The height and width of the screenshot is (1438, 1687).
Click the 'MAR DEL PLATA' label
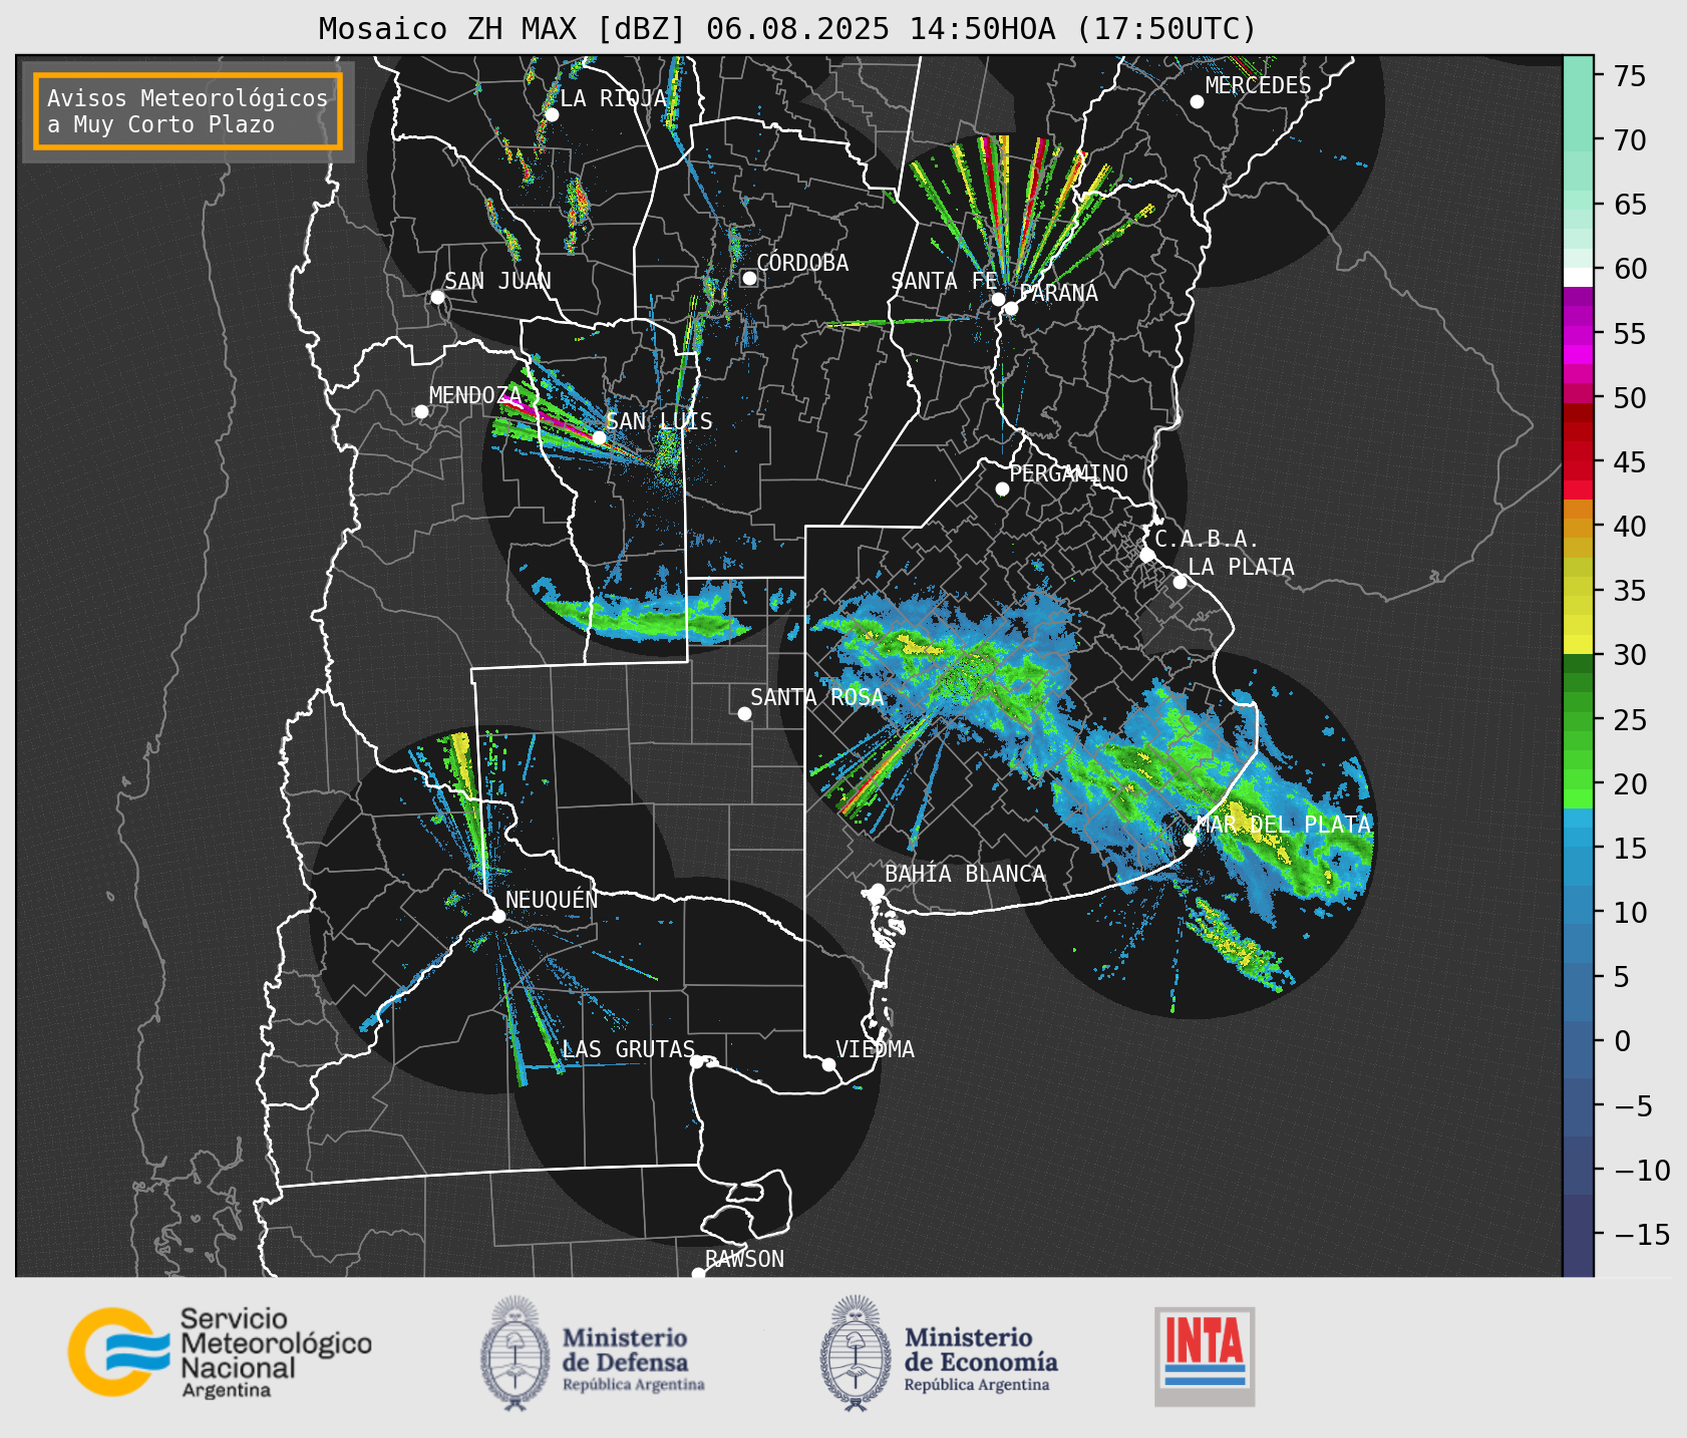pyautogui.click(x=1283, y=825)
